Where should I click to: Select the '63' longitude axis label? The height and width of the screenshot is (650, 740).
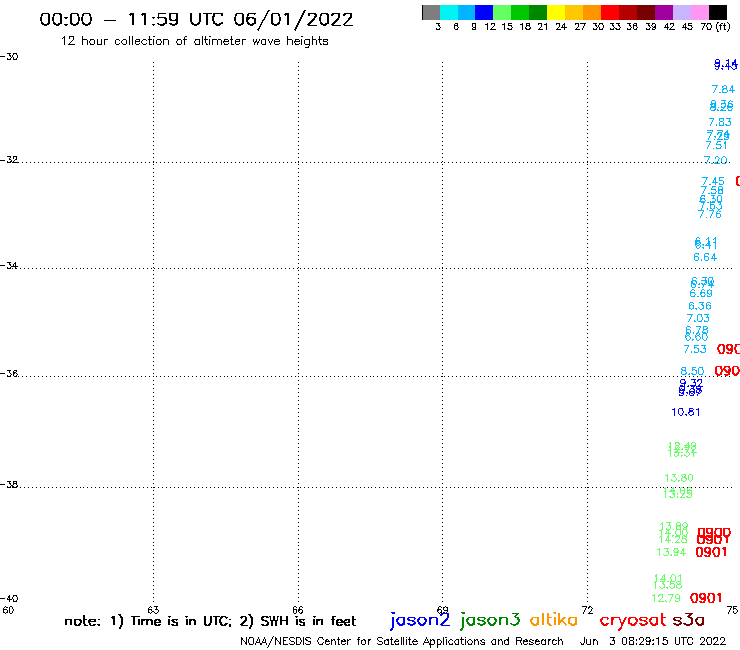click(x=153, y=610)
